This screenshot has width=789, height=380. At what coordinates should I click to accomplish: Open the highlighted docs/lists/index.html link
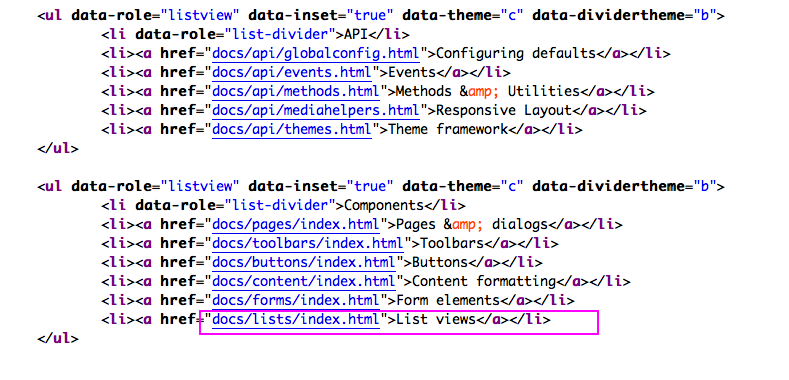pos(296,319)
